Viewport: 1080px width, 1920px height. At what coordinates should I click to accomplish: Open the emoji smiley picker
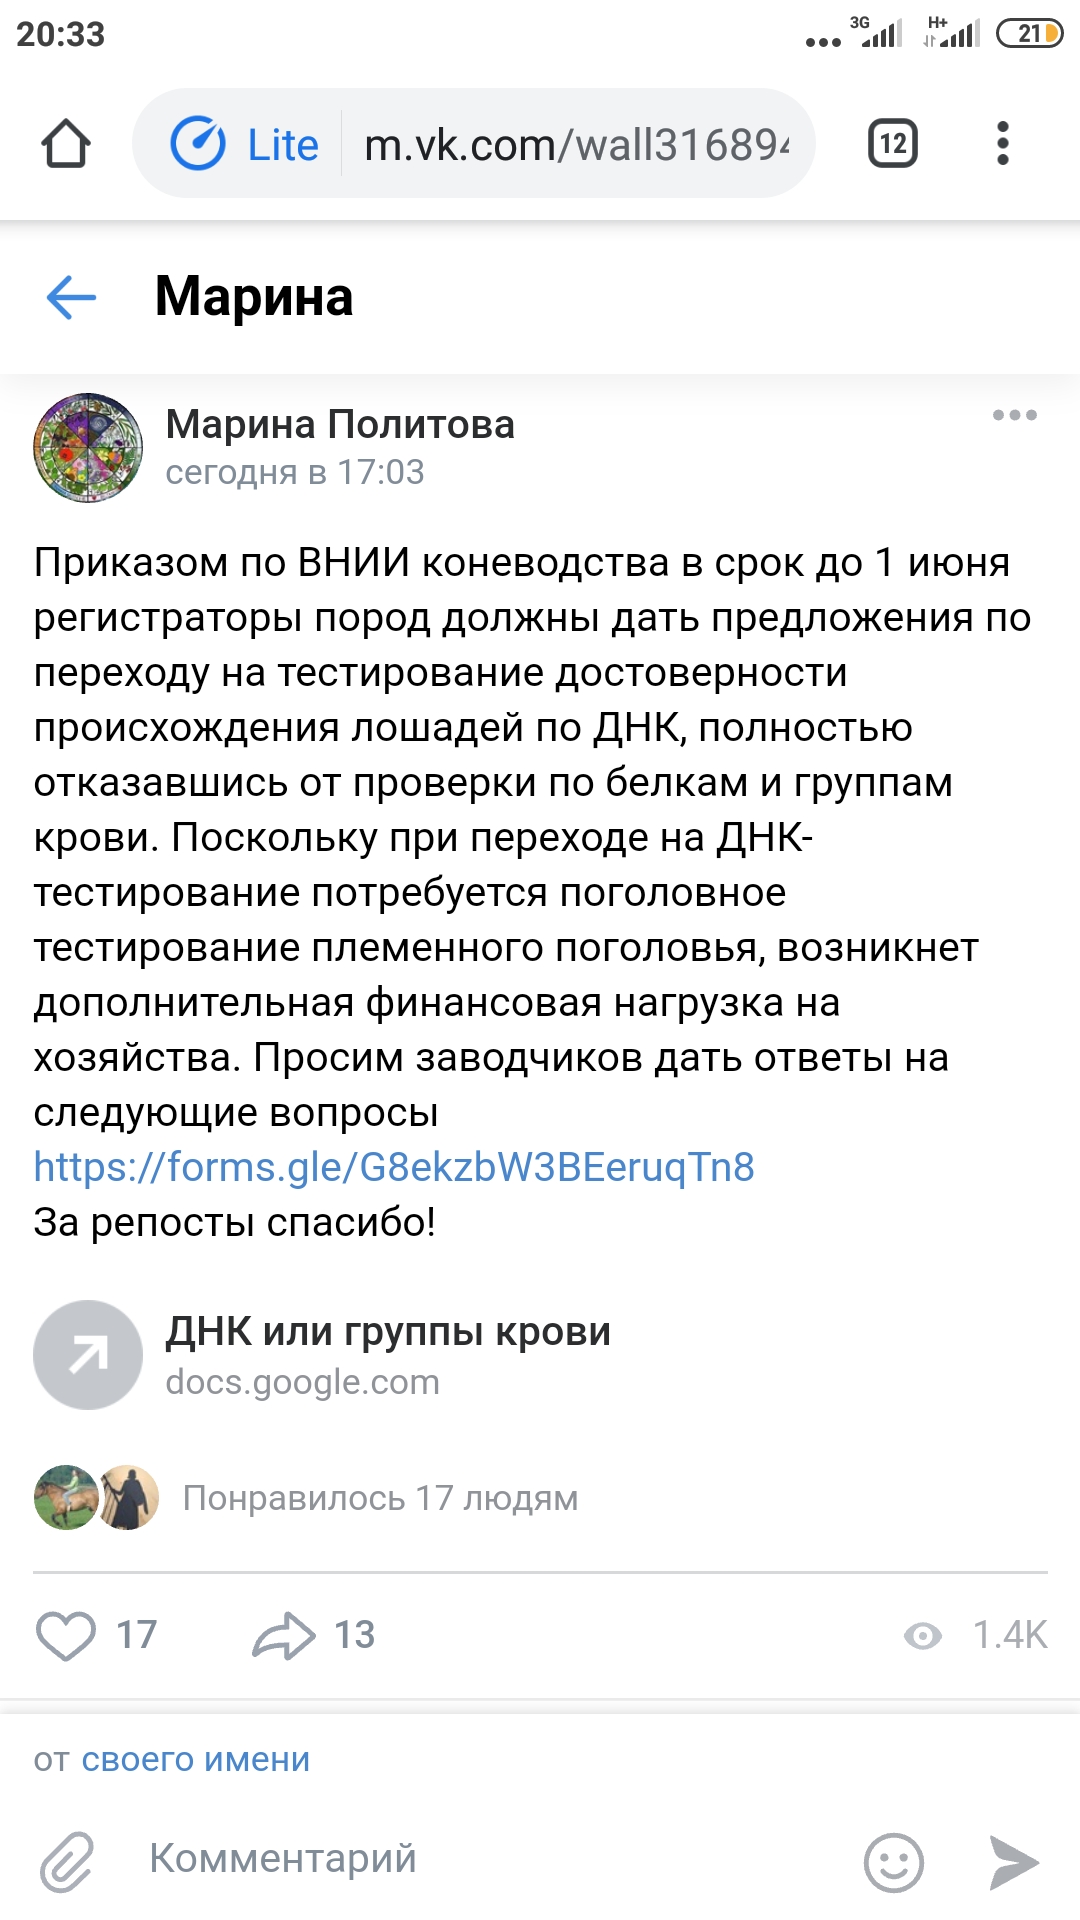point(893,1861)
